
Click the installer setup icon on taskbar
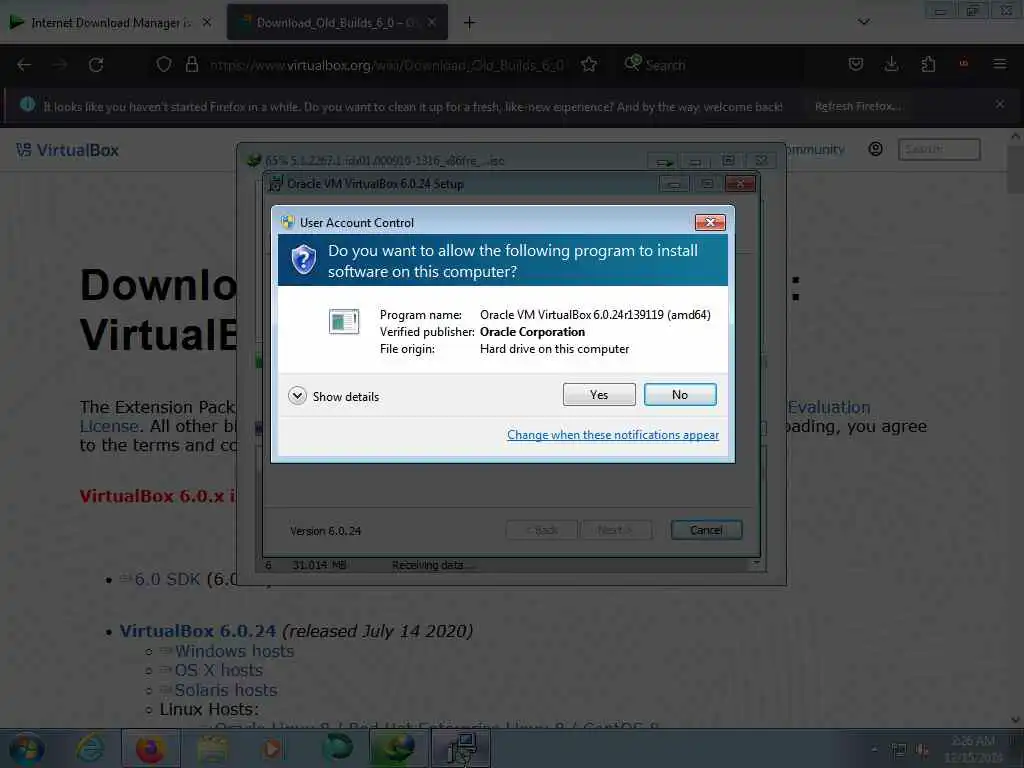461,748
